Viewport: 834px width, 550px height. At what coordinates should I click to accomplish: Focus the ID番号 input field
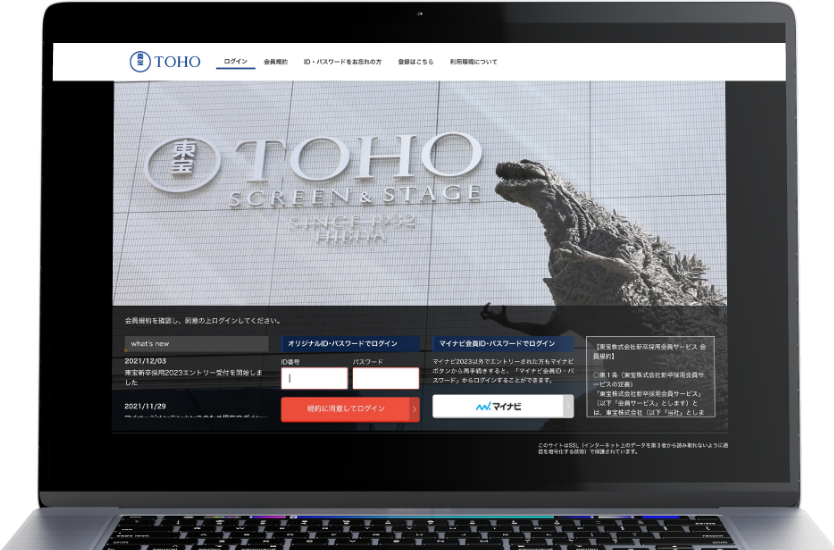click(x=314, y=378)
